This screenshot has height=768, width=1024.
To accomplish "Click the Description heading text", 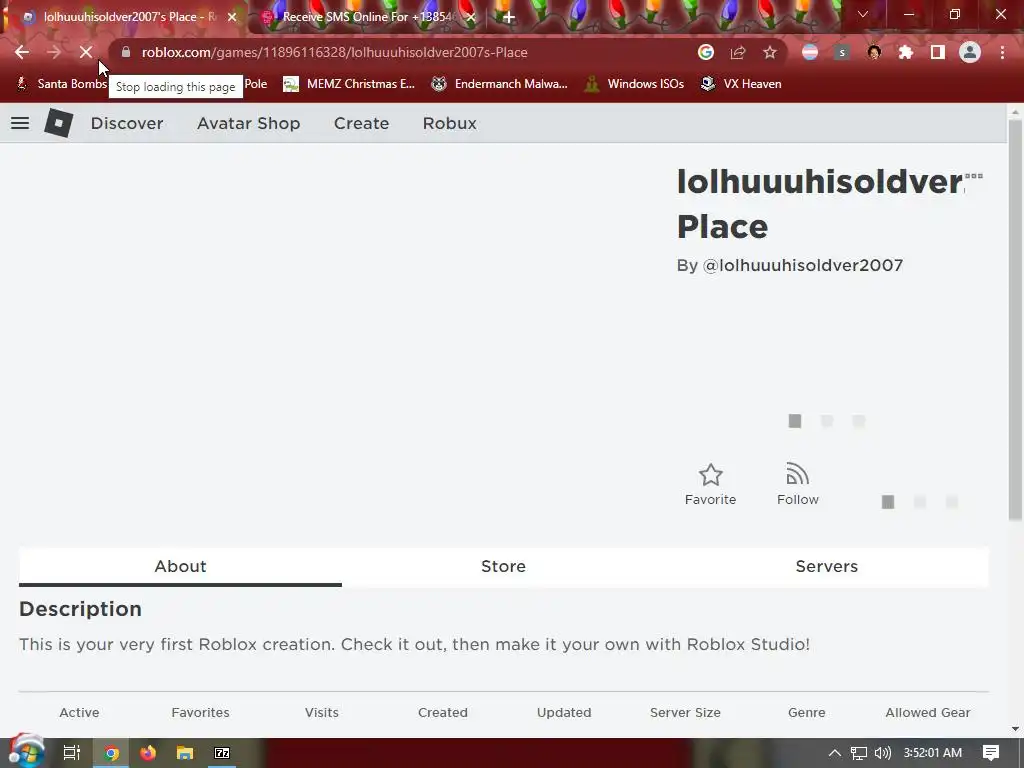I will tap(80, 609).
